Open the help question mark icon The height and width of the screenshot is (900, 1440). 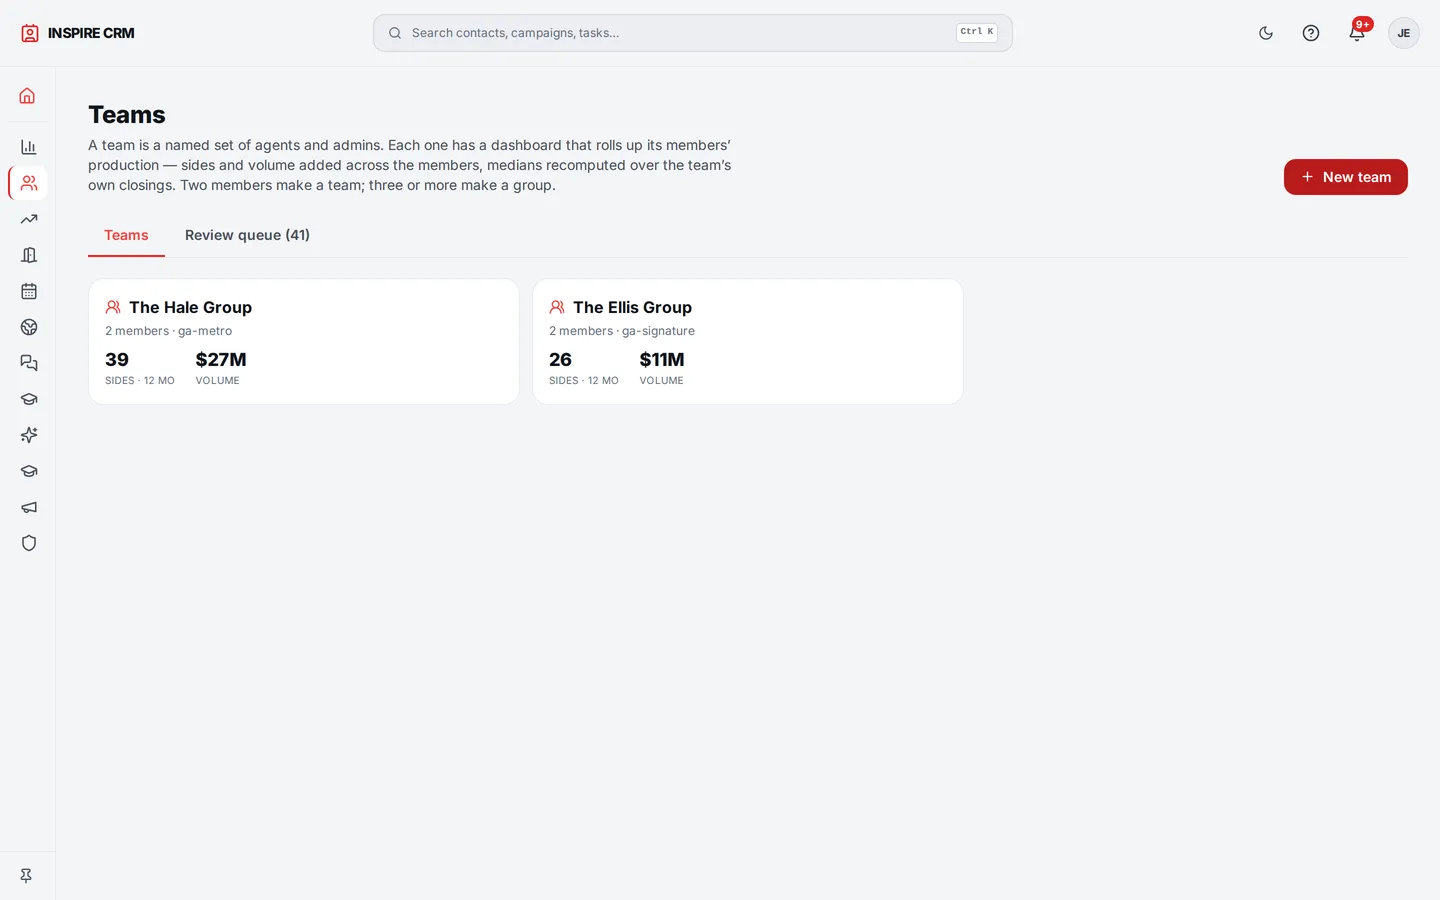coord(1311,33)
